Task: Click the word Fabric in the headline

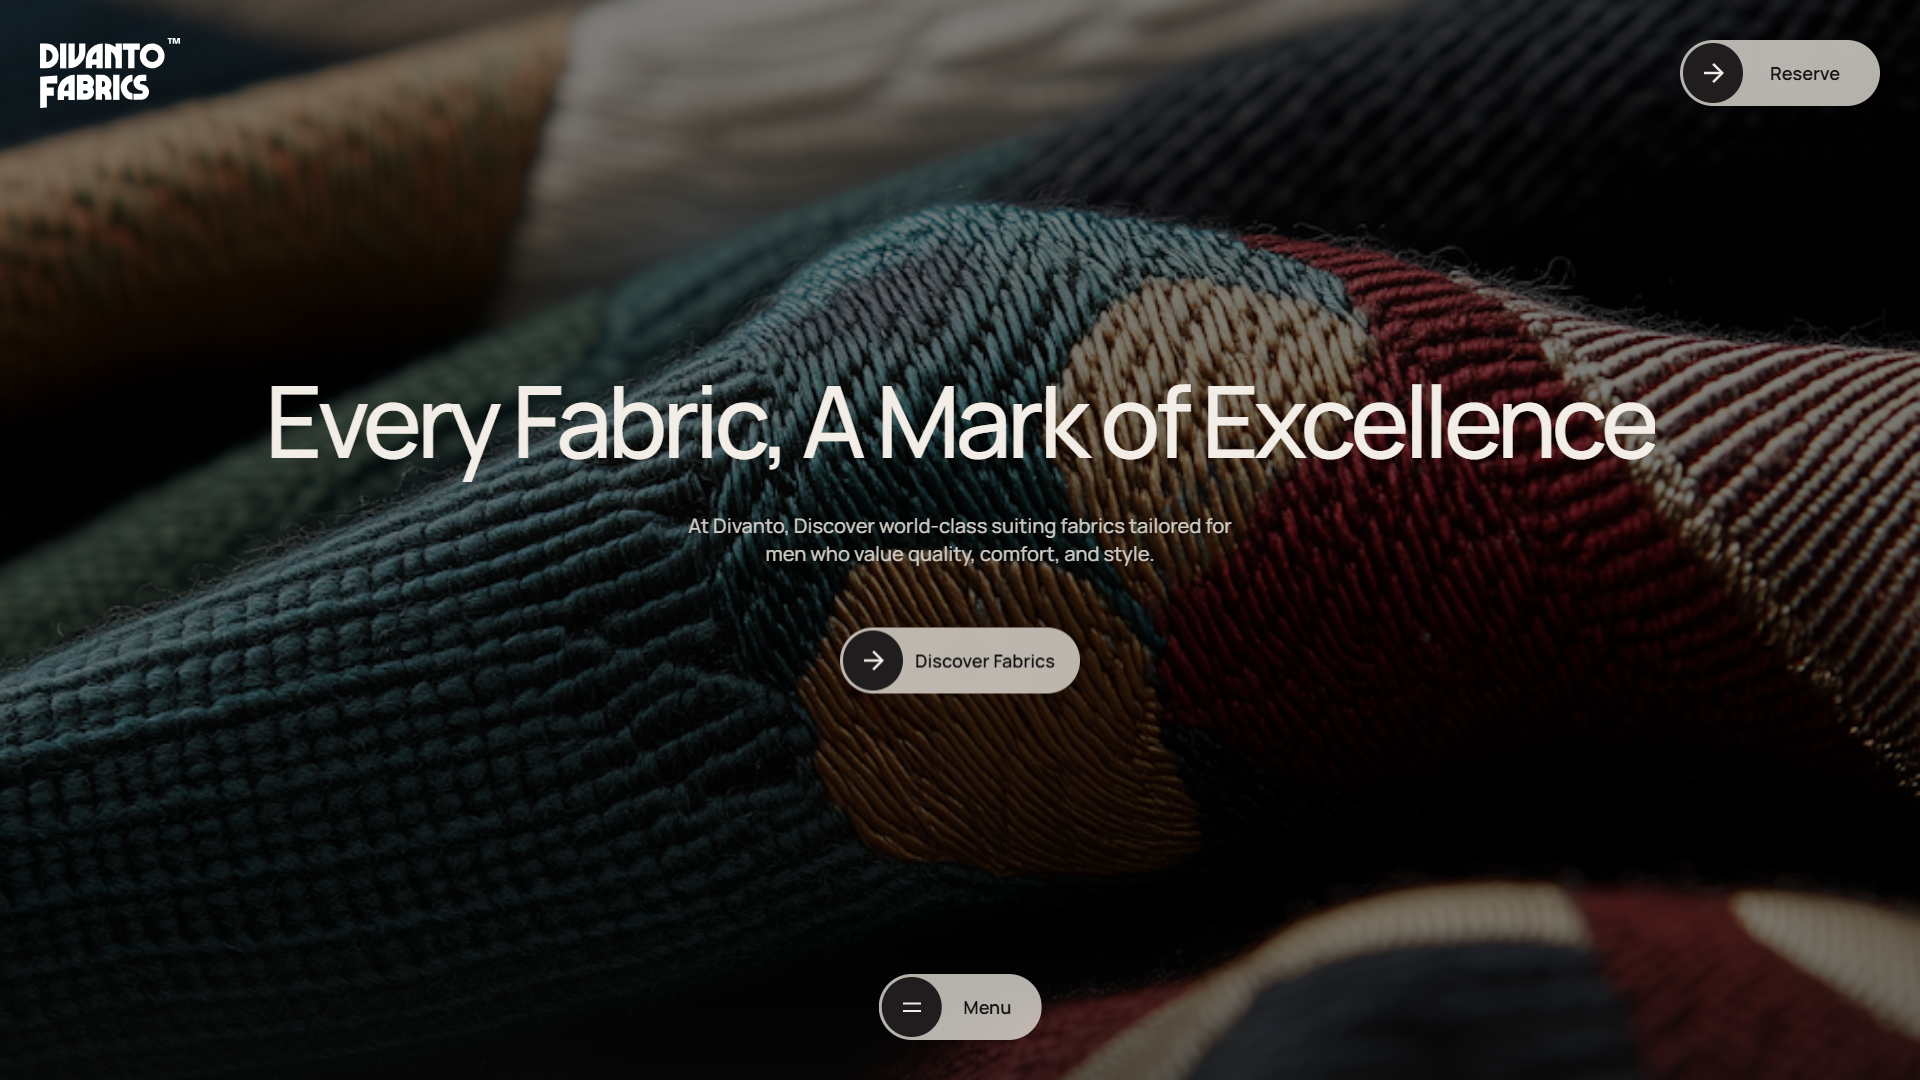Action: point(646,424)
